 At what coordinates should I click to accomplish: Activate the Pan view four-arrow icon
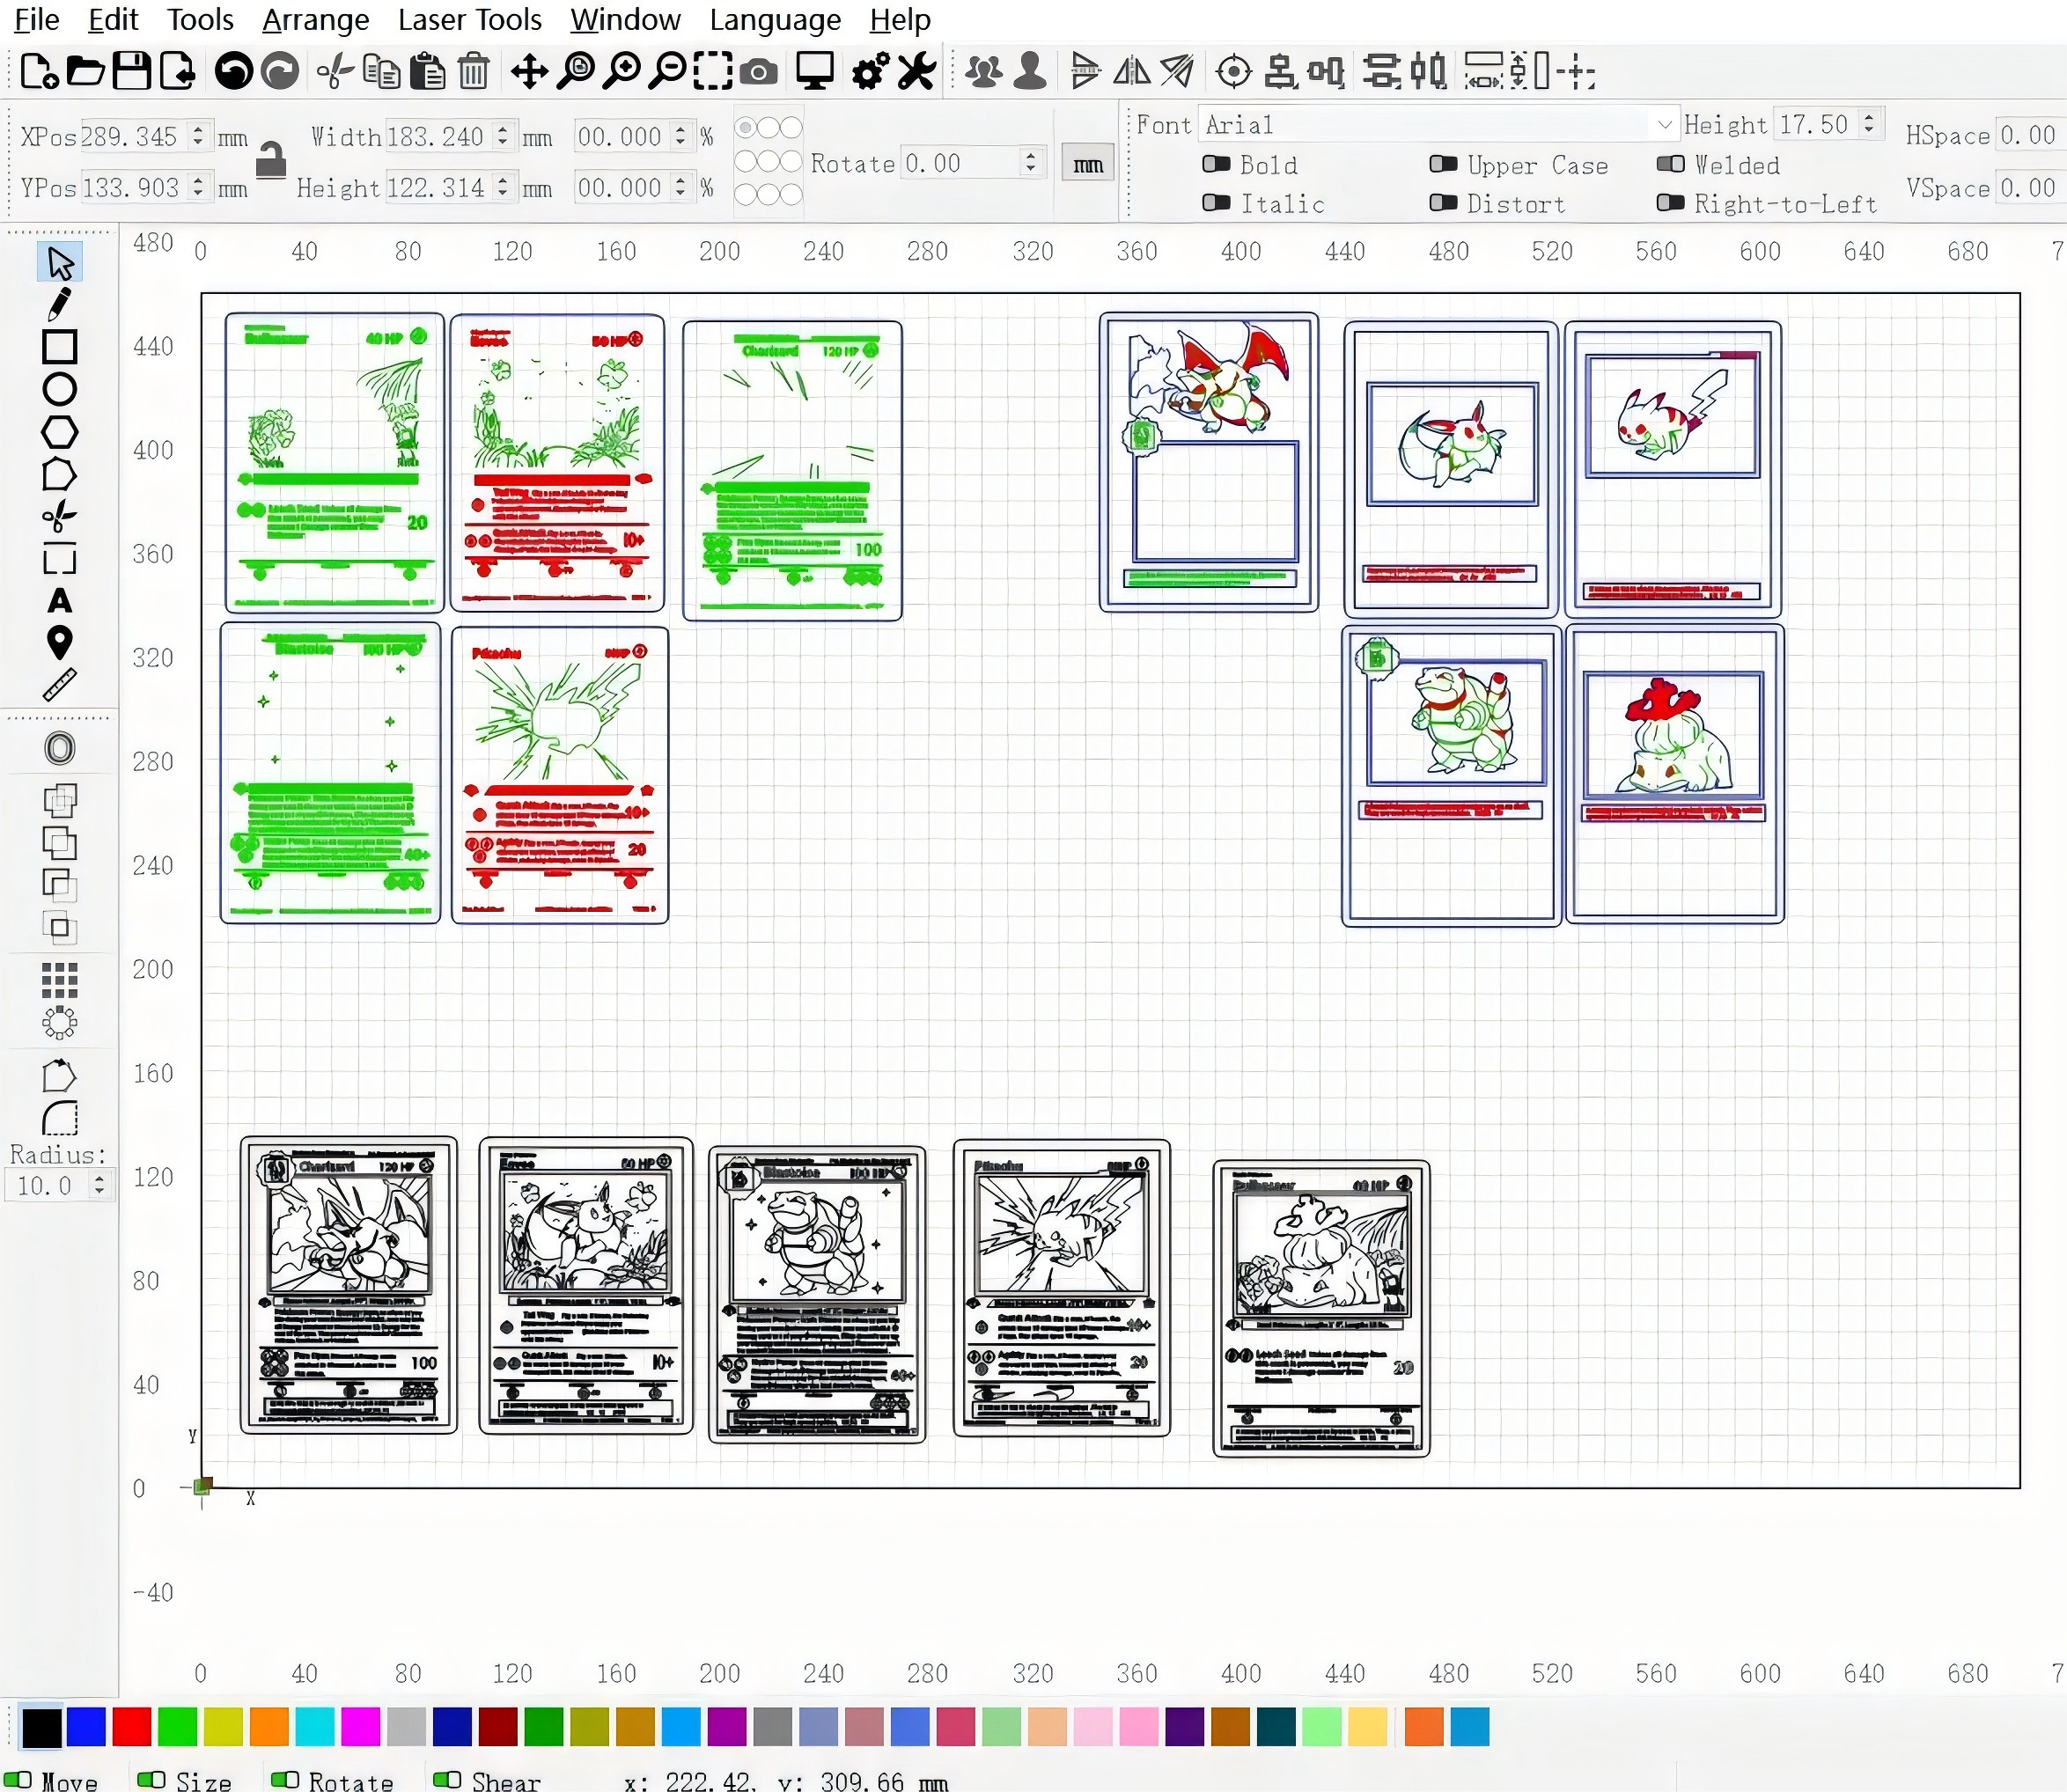tap(529, 72)
